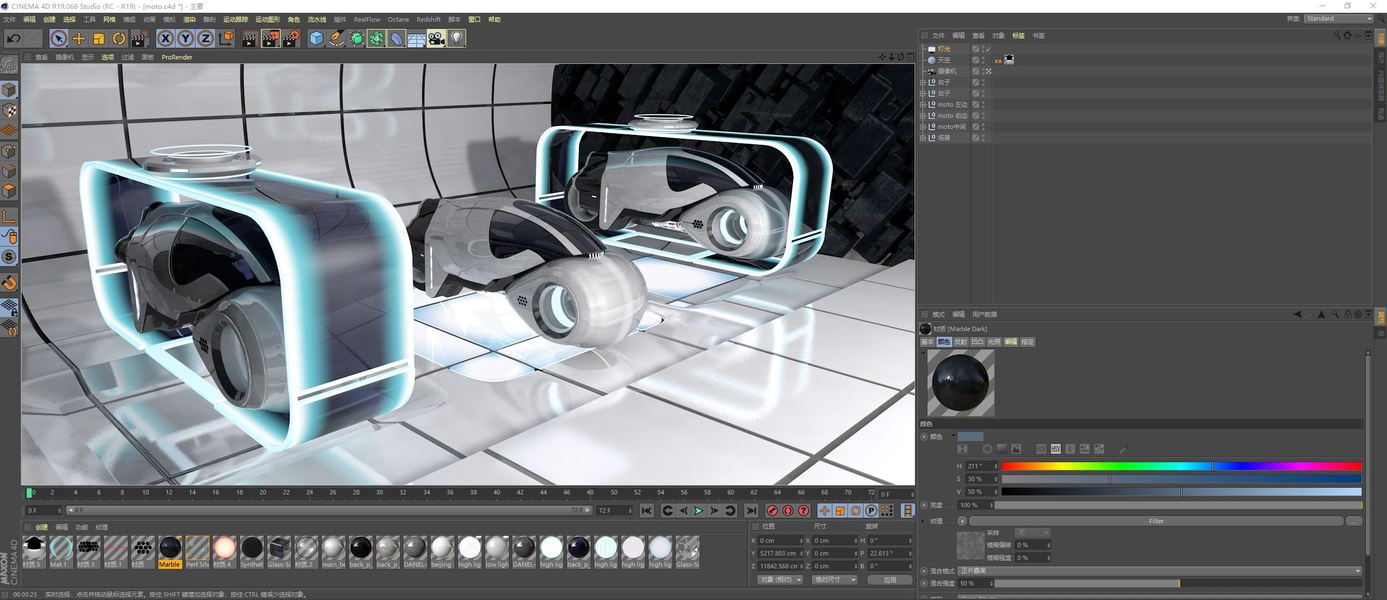Expand the 场景 object tree
This screenshot has width=1387, height=600.
tap(925, 137)
